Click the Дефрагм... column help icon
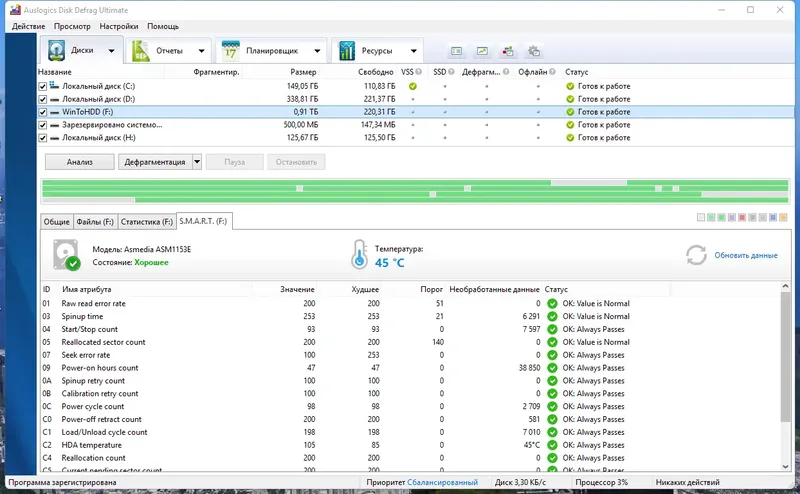 coord(506,72)
